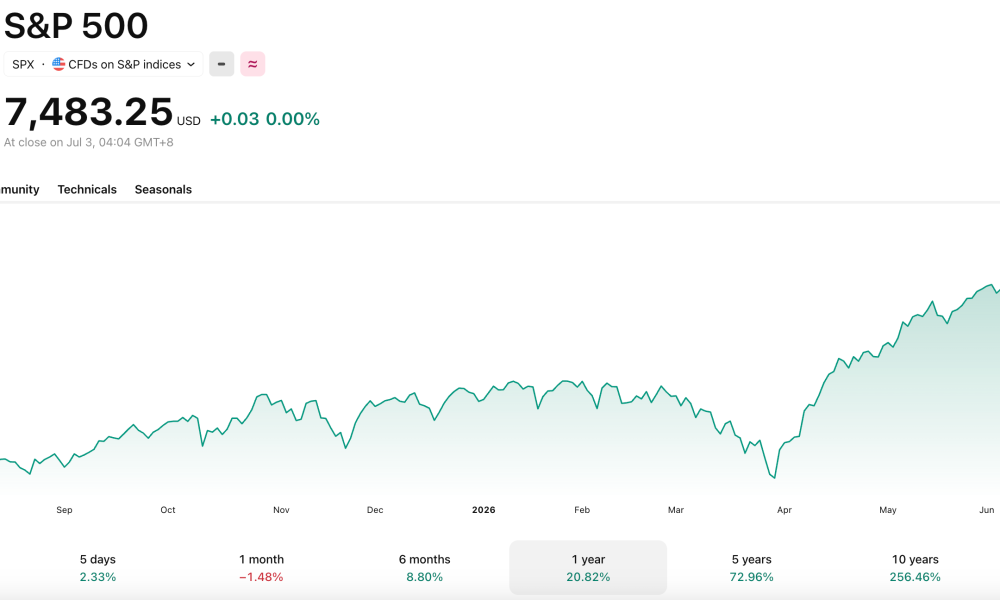The width and height of the screenshot is (1000, 600).
Task: Click the Jun label on chart axis
Action: pyautogui.click(x=987, y=510)
